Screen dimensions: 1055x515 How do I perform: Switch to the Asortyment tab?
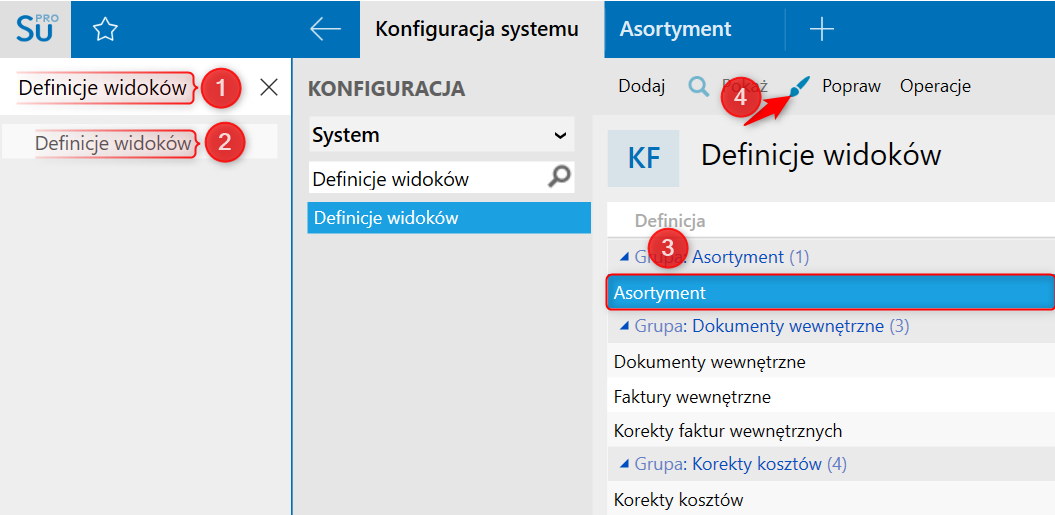675,30
